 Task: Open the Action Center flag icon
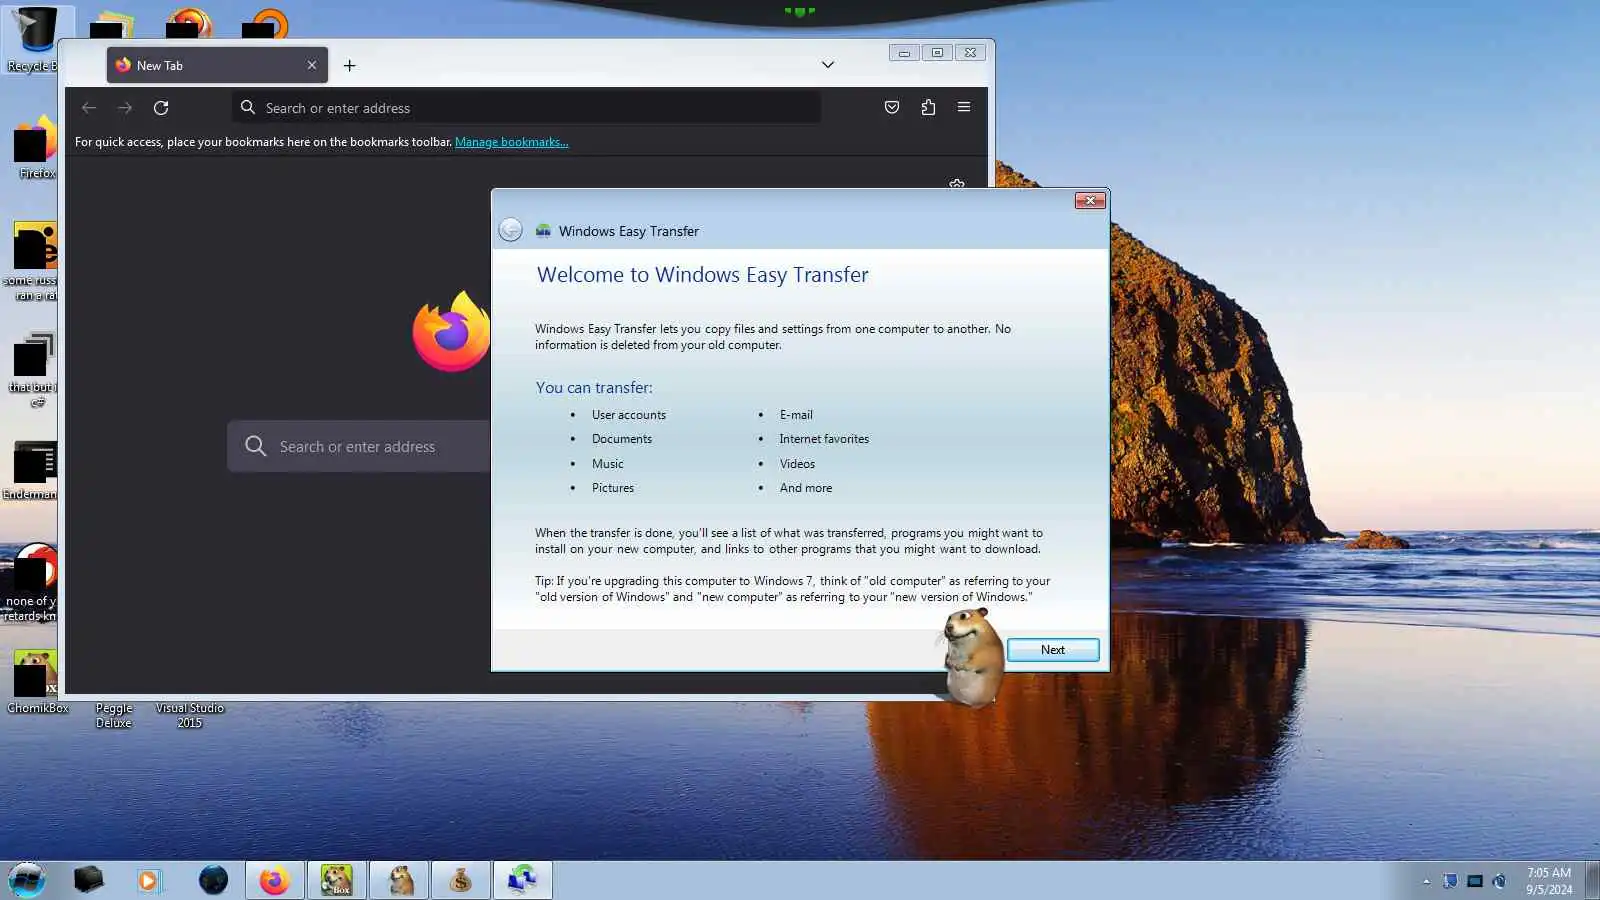[x=1450, y=881]
